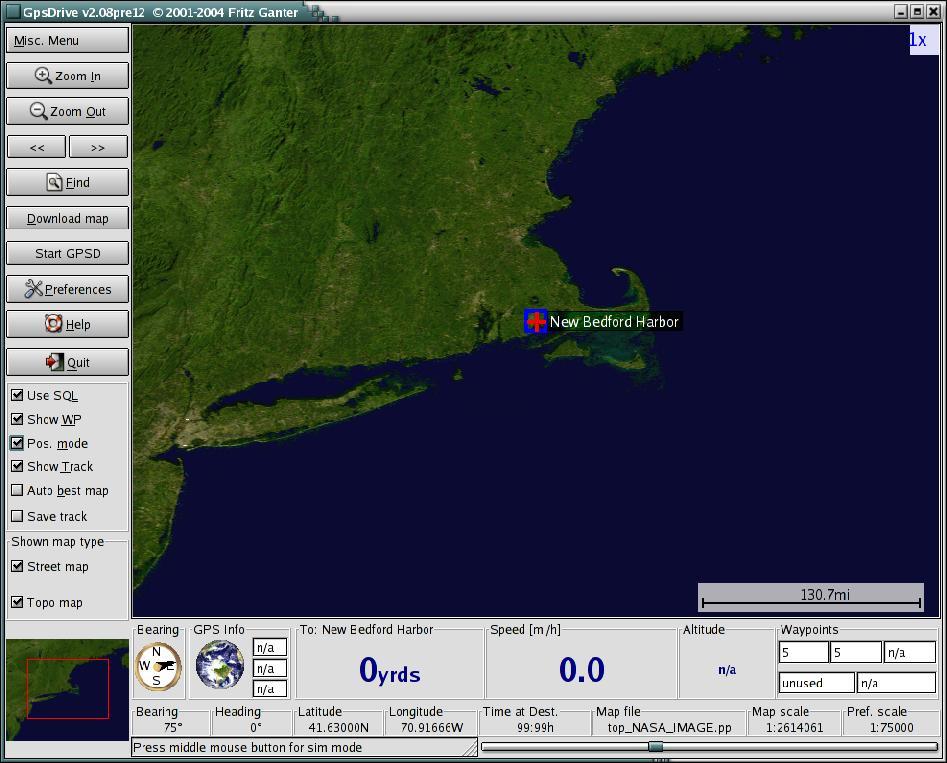Click the >> next scale button
Screen dimensions: 947x763
coord(98,147)
